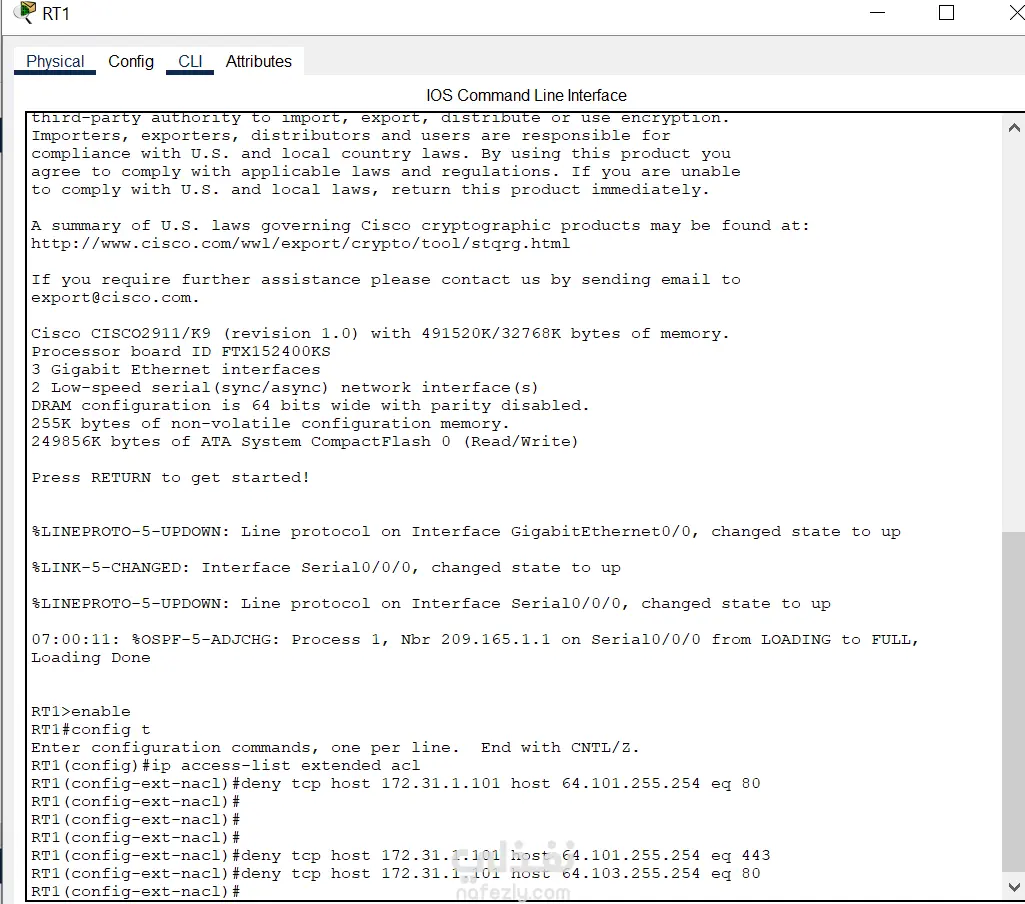1025x904 pixels.
Task: Click the CLI scrollbar down arrow
Action: (x=1014, y=887)
